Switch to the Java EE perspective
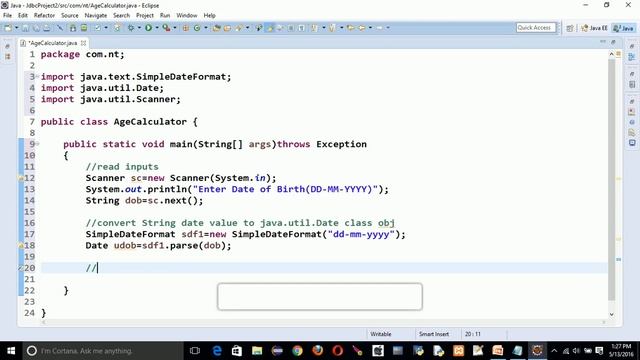The height and width of the screenshot is (360, 640). [x=594, y=28]
